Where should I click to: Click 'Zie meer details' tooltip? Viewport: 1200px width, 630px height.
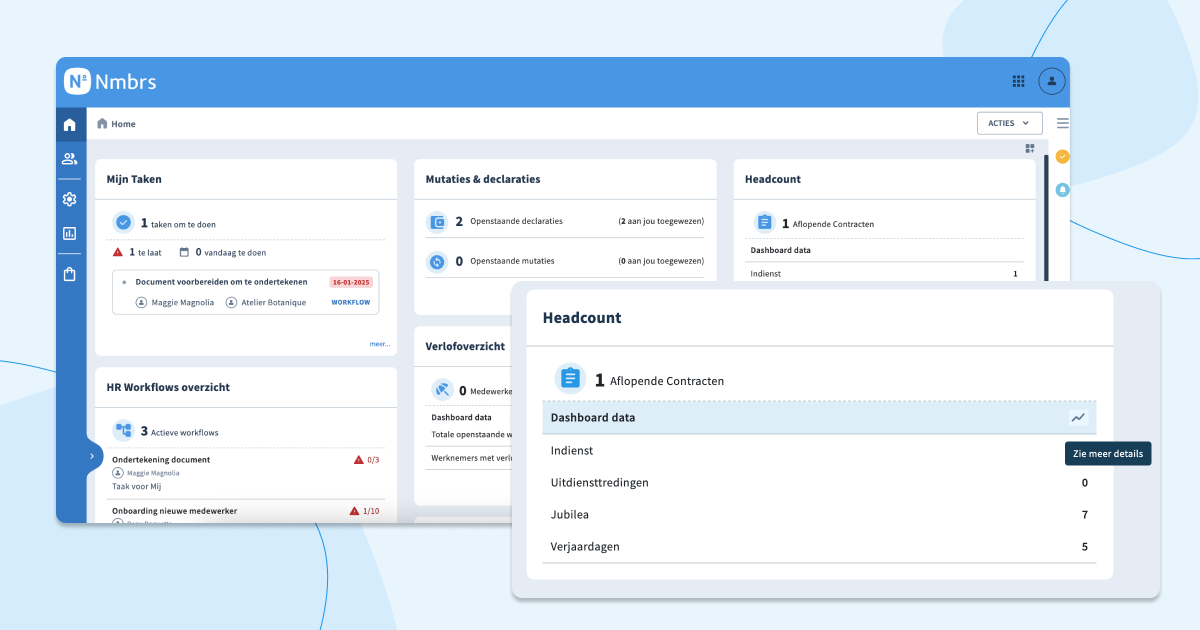pos(1108,453)
